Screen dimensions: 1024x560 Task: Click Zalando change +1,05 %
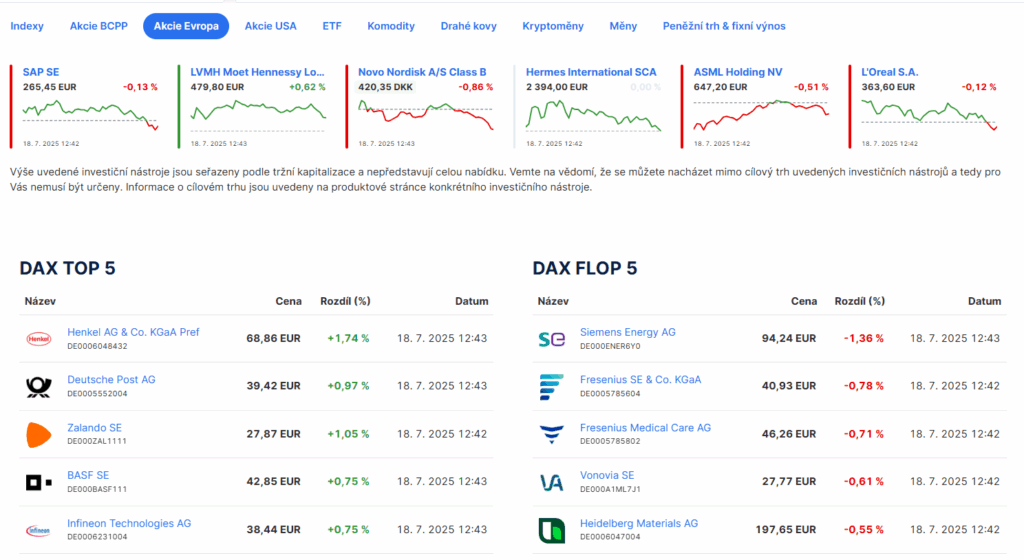[348, 433]
